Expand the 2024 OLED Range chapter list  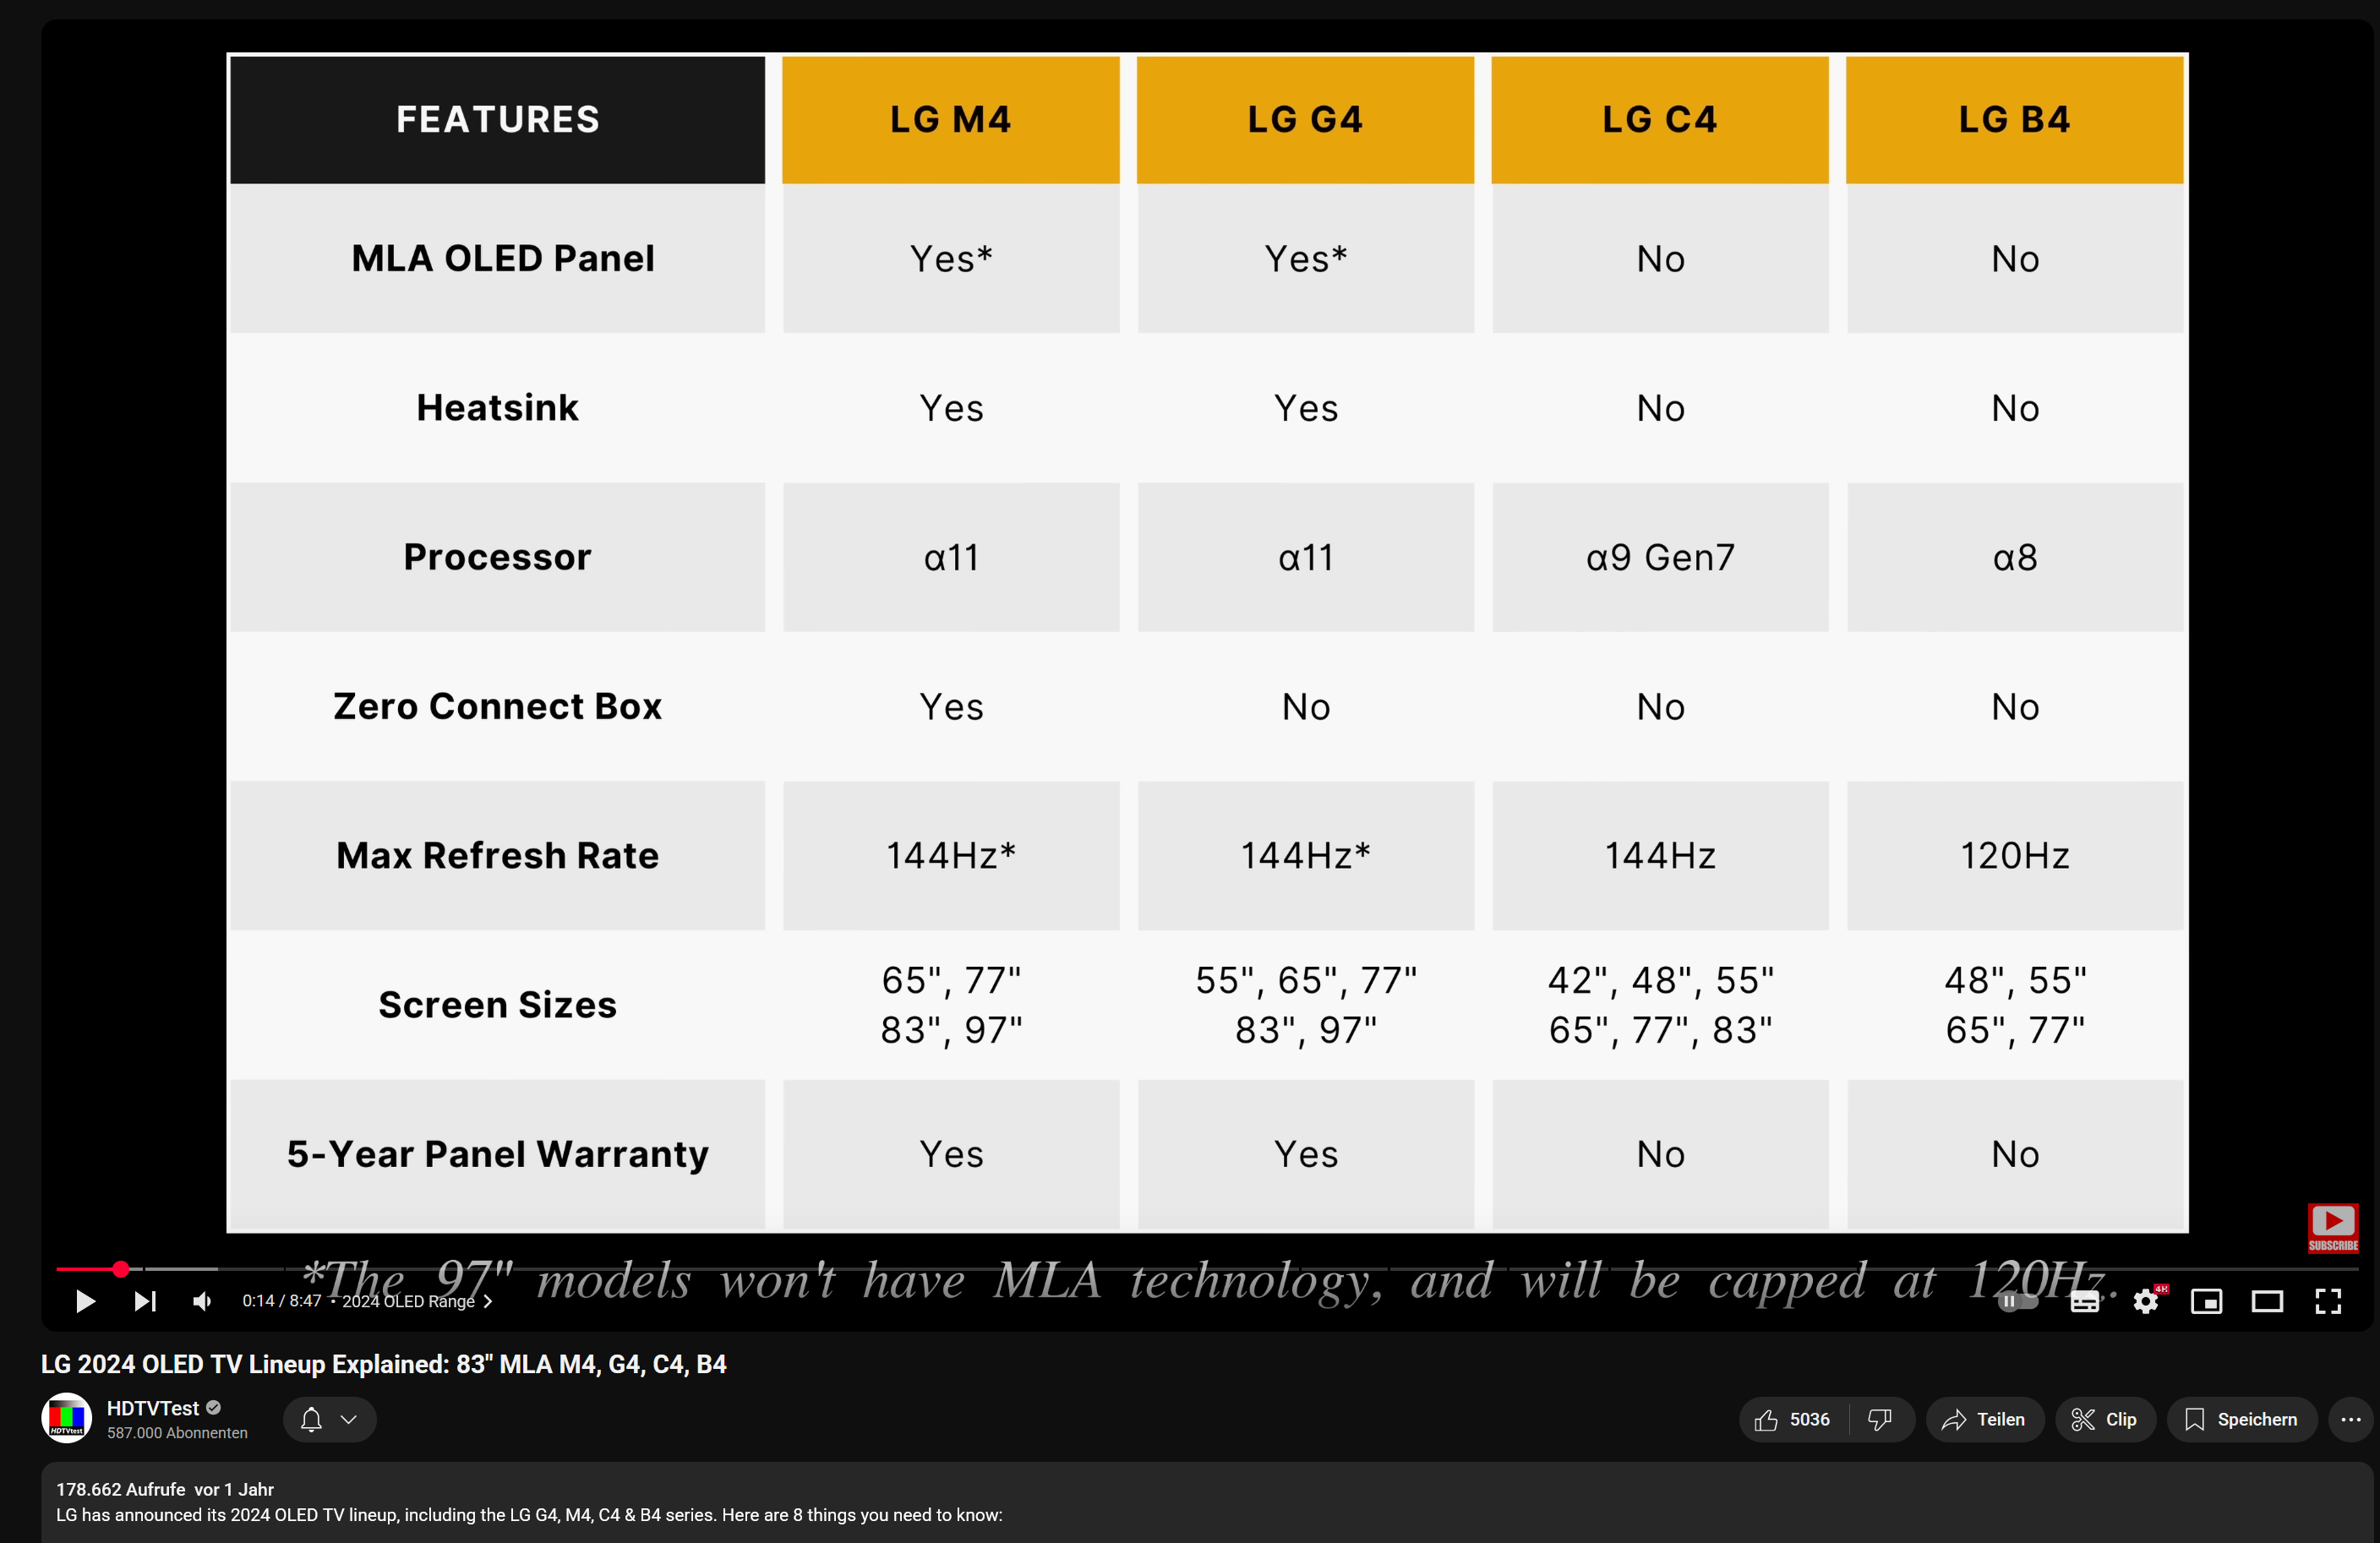(x=489, y=1301)
